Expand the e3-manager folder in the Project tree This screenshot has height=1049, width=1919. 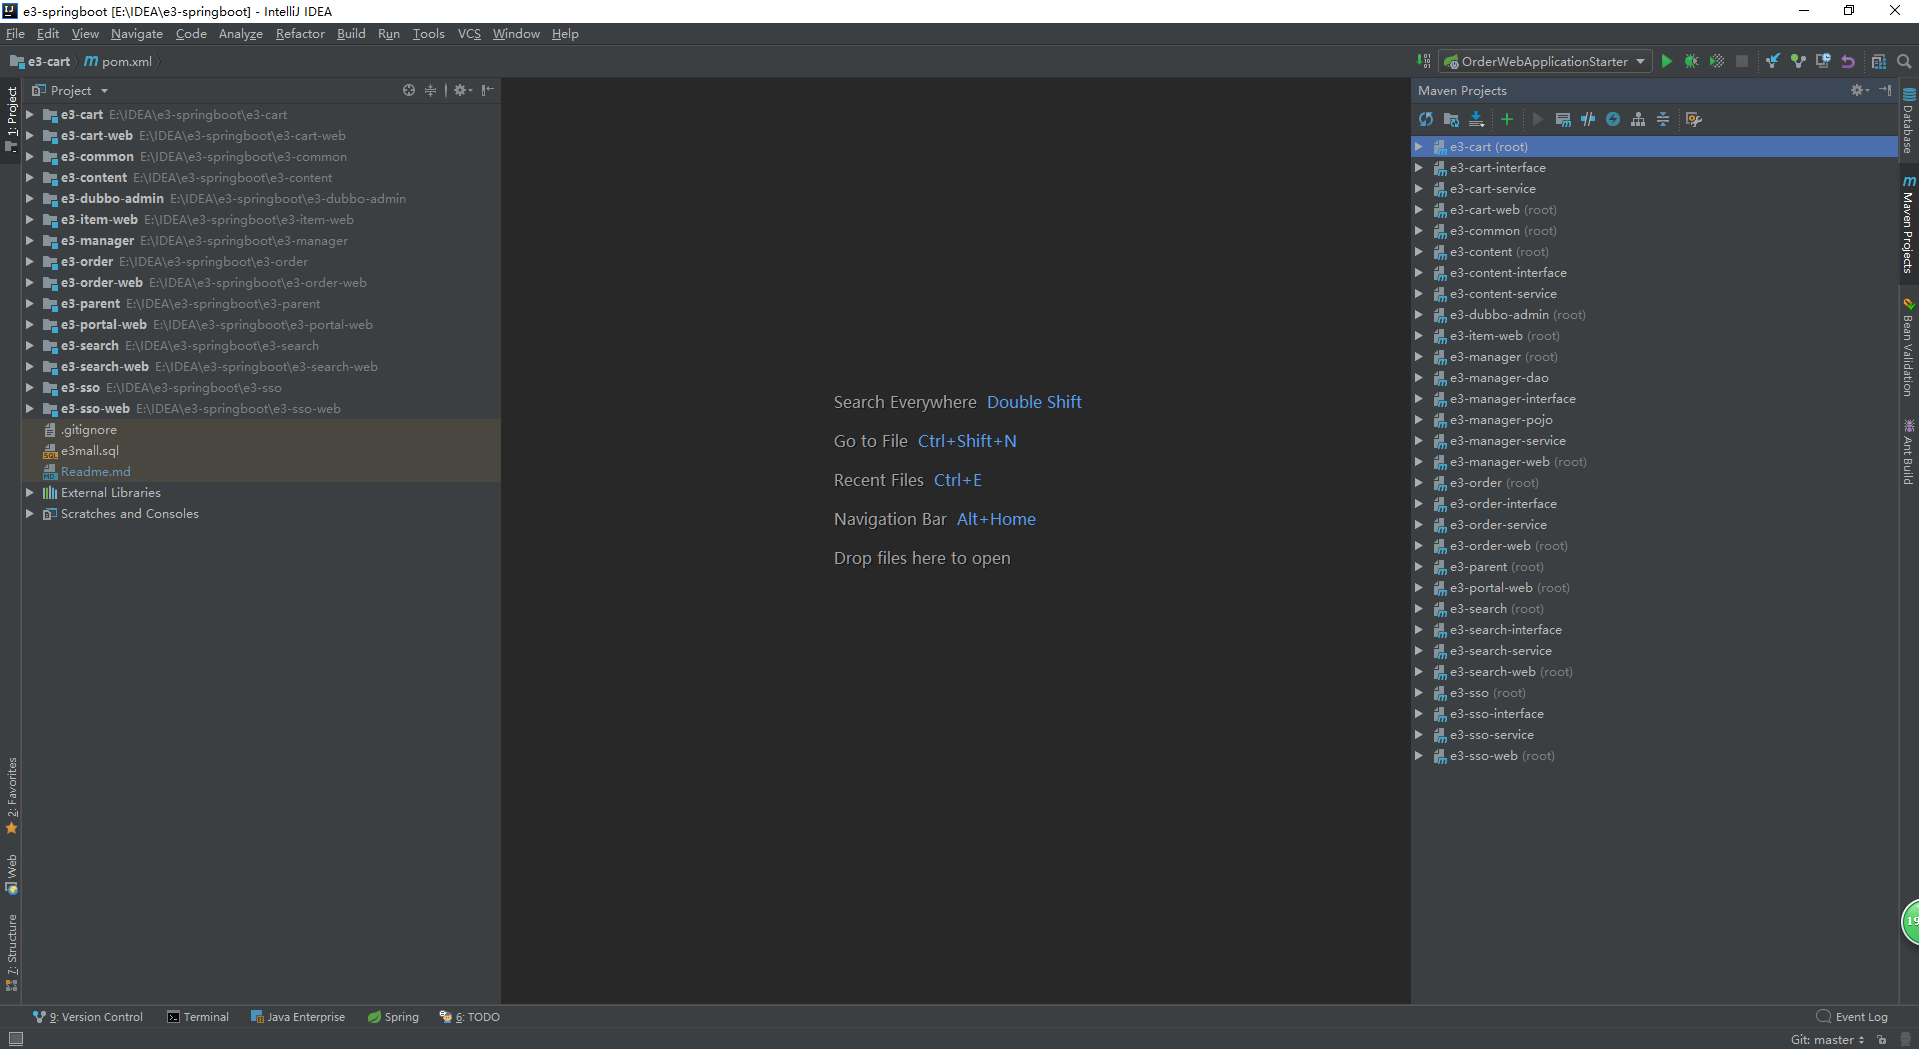coord(30,241)
